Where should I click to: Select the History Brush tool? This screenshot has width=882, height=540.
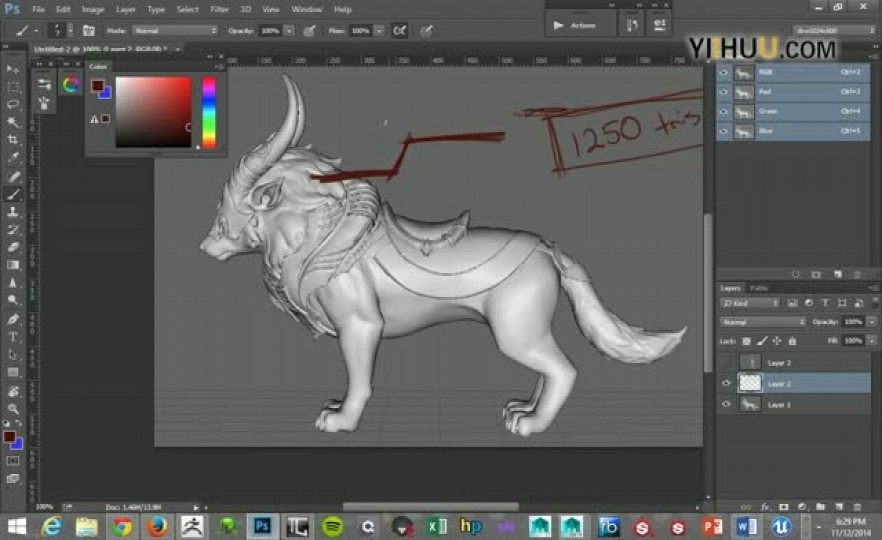click(12, 230)
